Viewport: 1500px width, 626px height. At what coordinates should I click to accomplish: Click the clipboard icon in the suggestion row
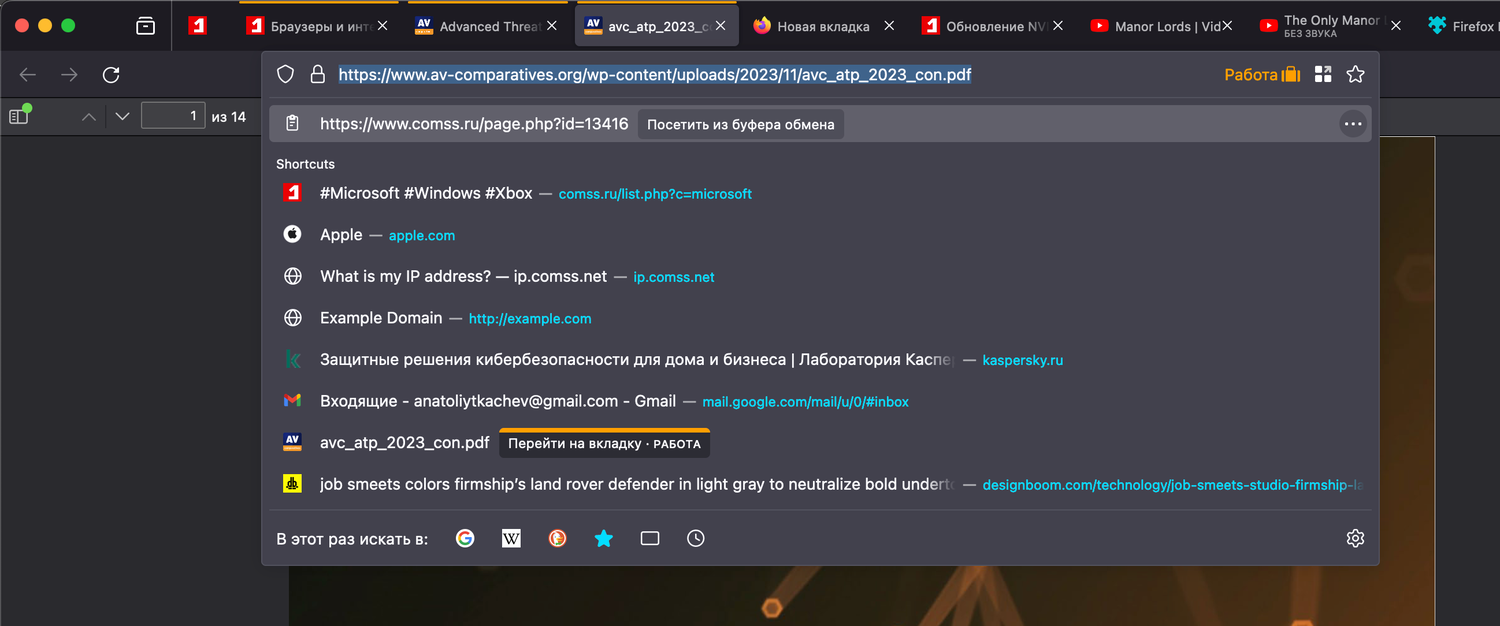point(292,124)
